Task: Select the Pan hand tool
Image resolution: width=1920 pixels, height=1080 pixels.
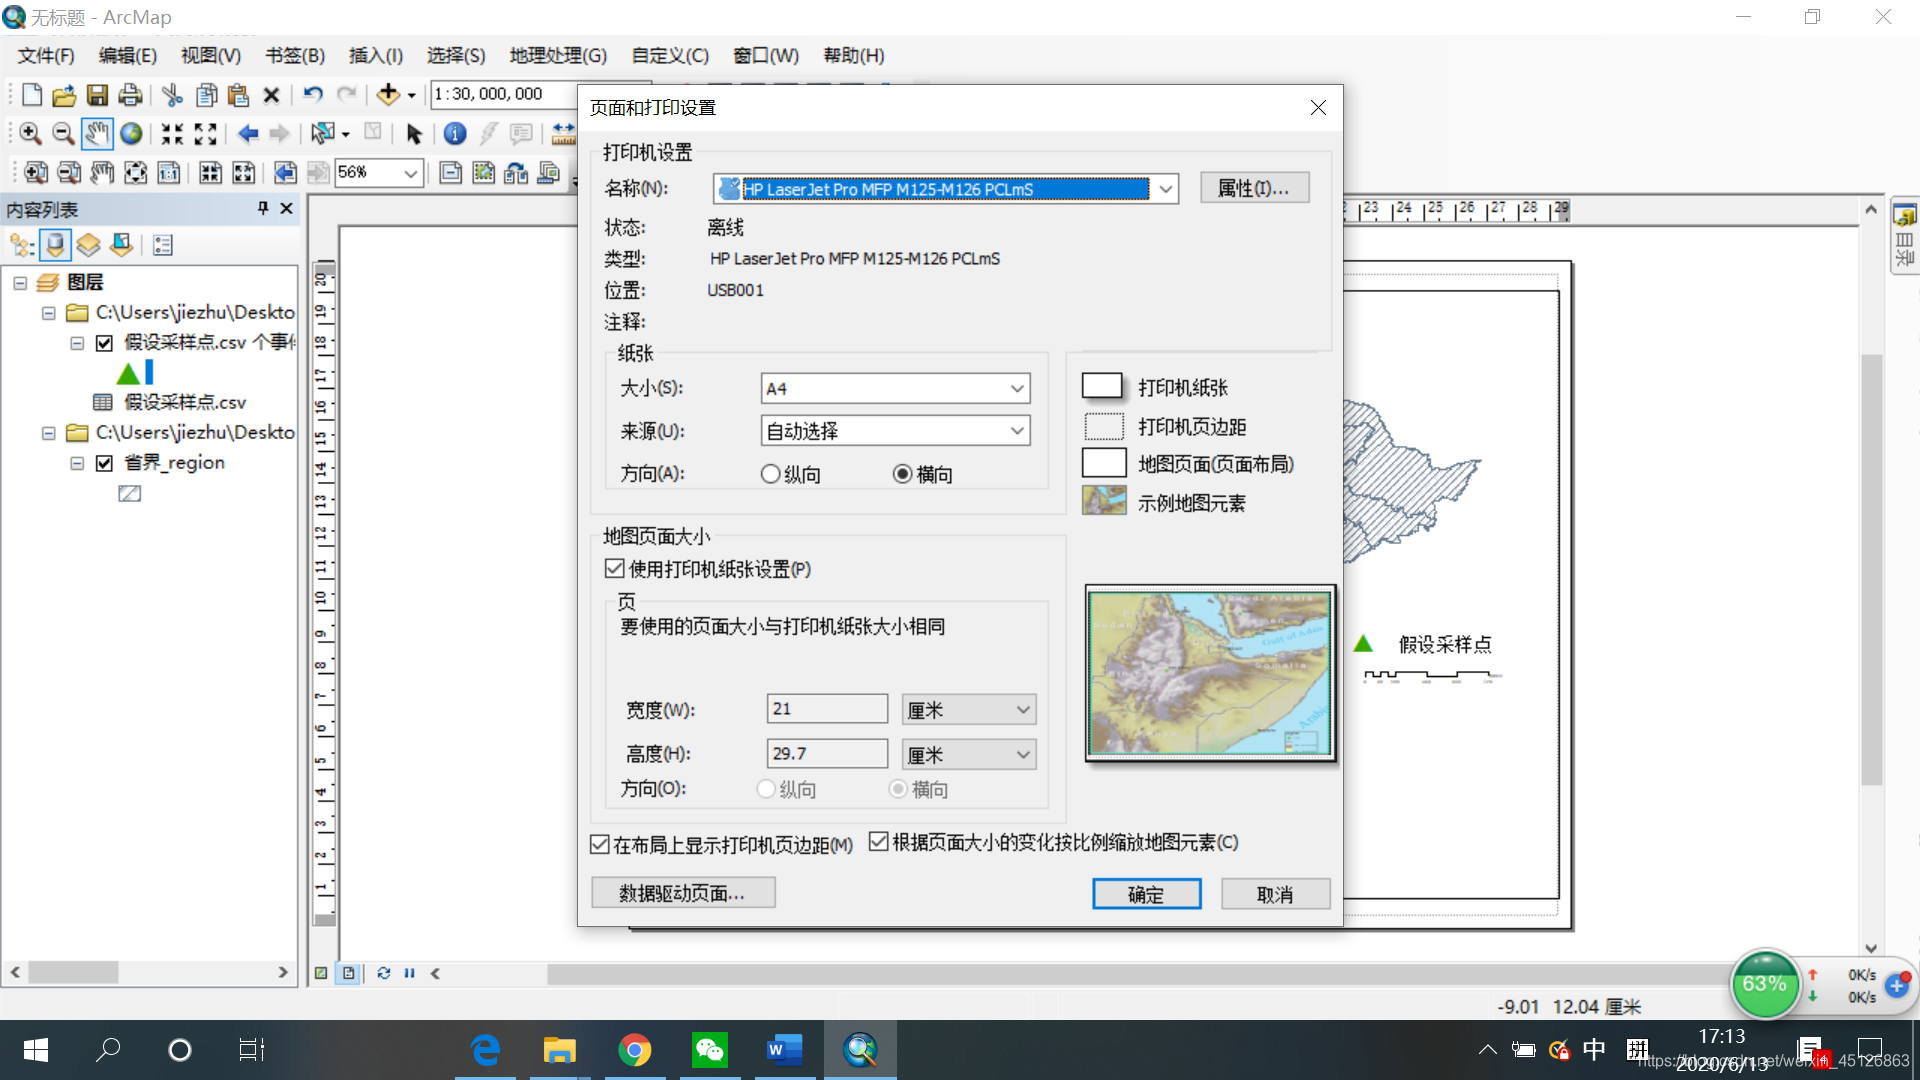Action: point(96,133)
